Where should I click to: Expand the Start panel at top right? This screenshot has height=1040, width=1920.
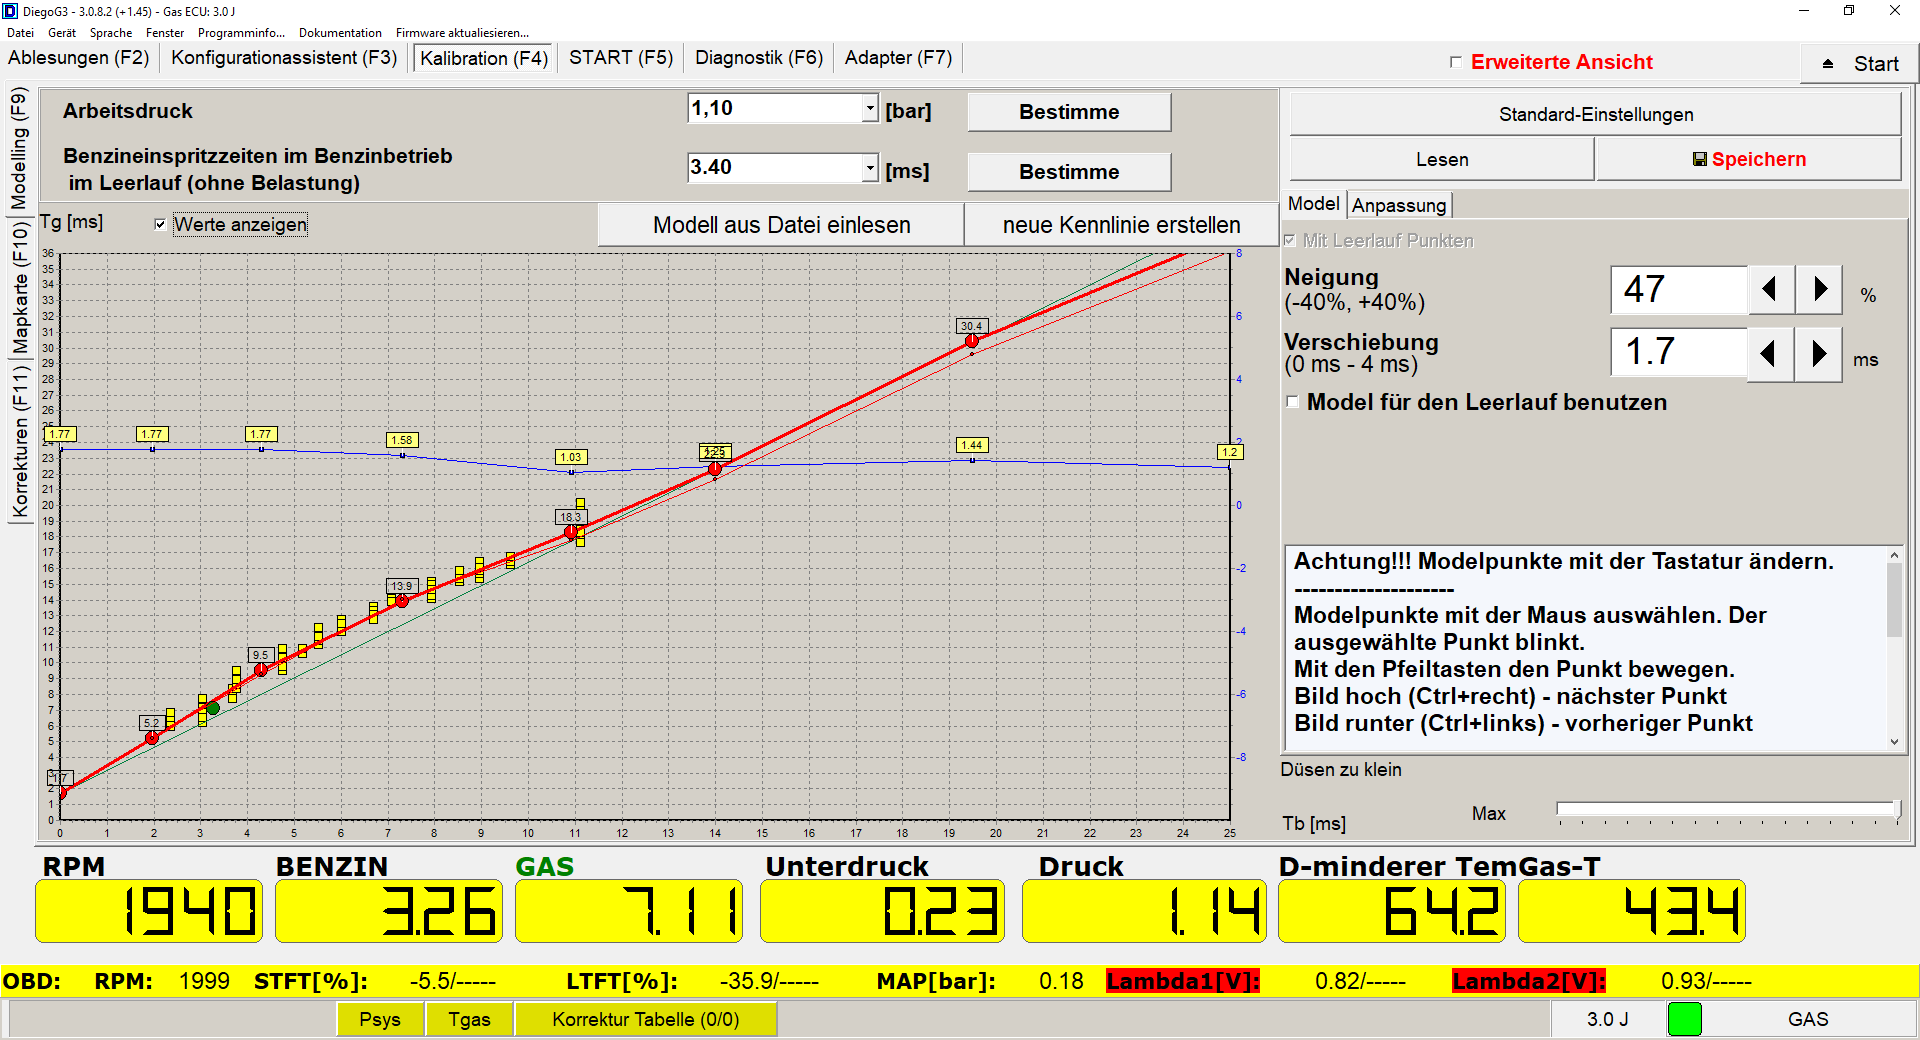coord(1859,64)
